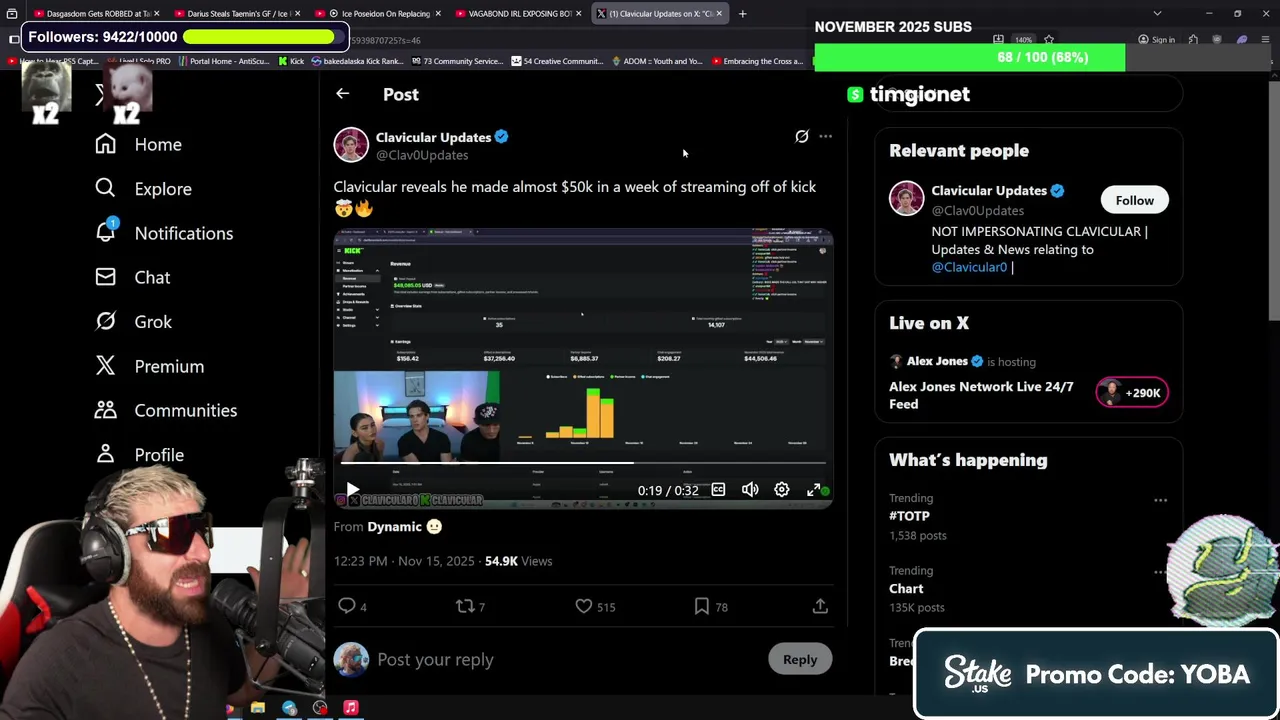The height and width of the screenshot is (720, 1280).
Task: Click the +290K listeners badge
Action: [1131, 393]
